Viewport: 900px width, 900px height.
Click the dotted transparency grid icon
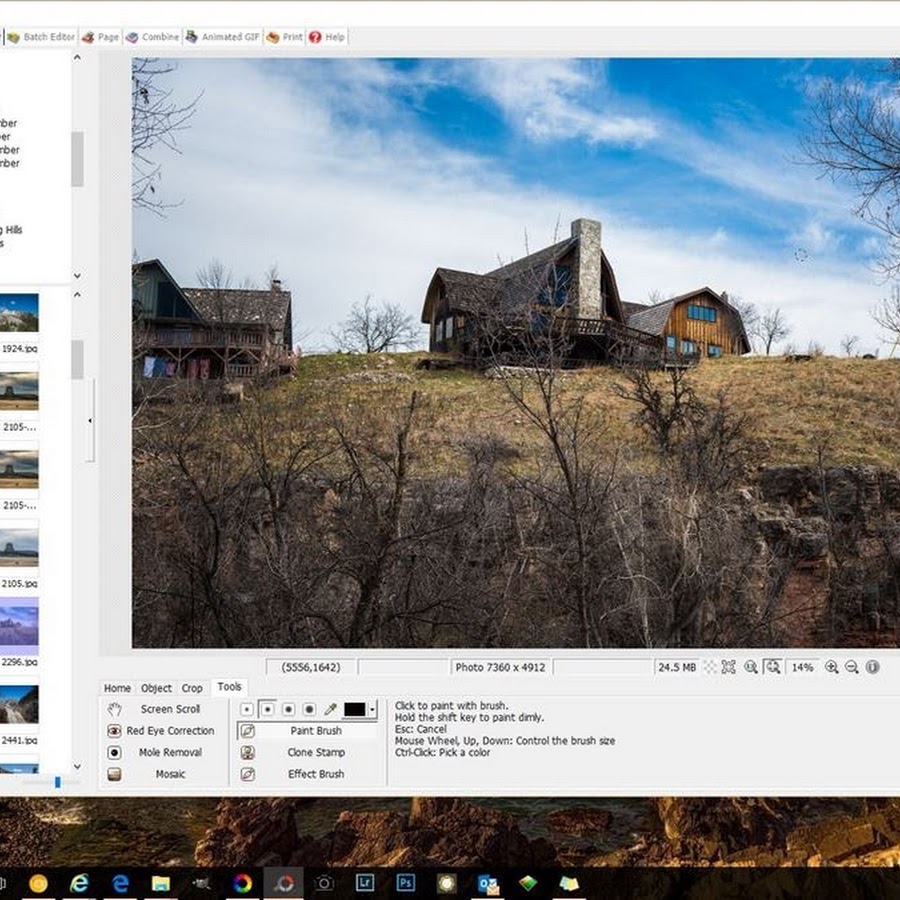click(711, 667)
